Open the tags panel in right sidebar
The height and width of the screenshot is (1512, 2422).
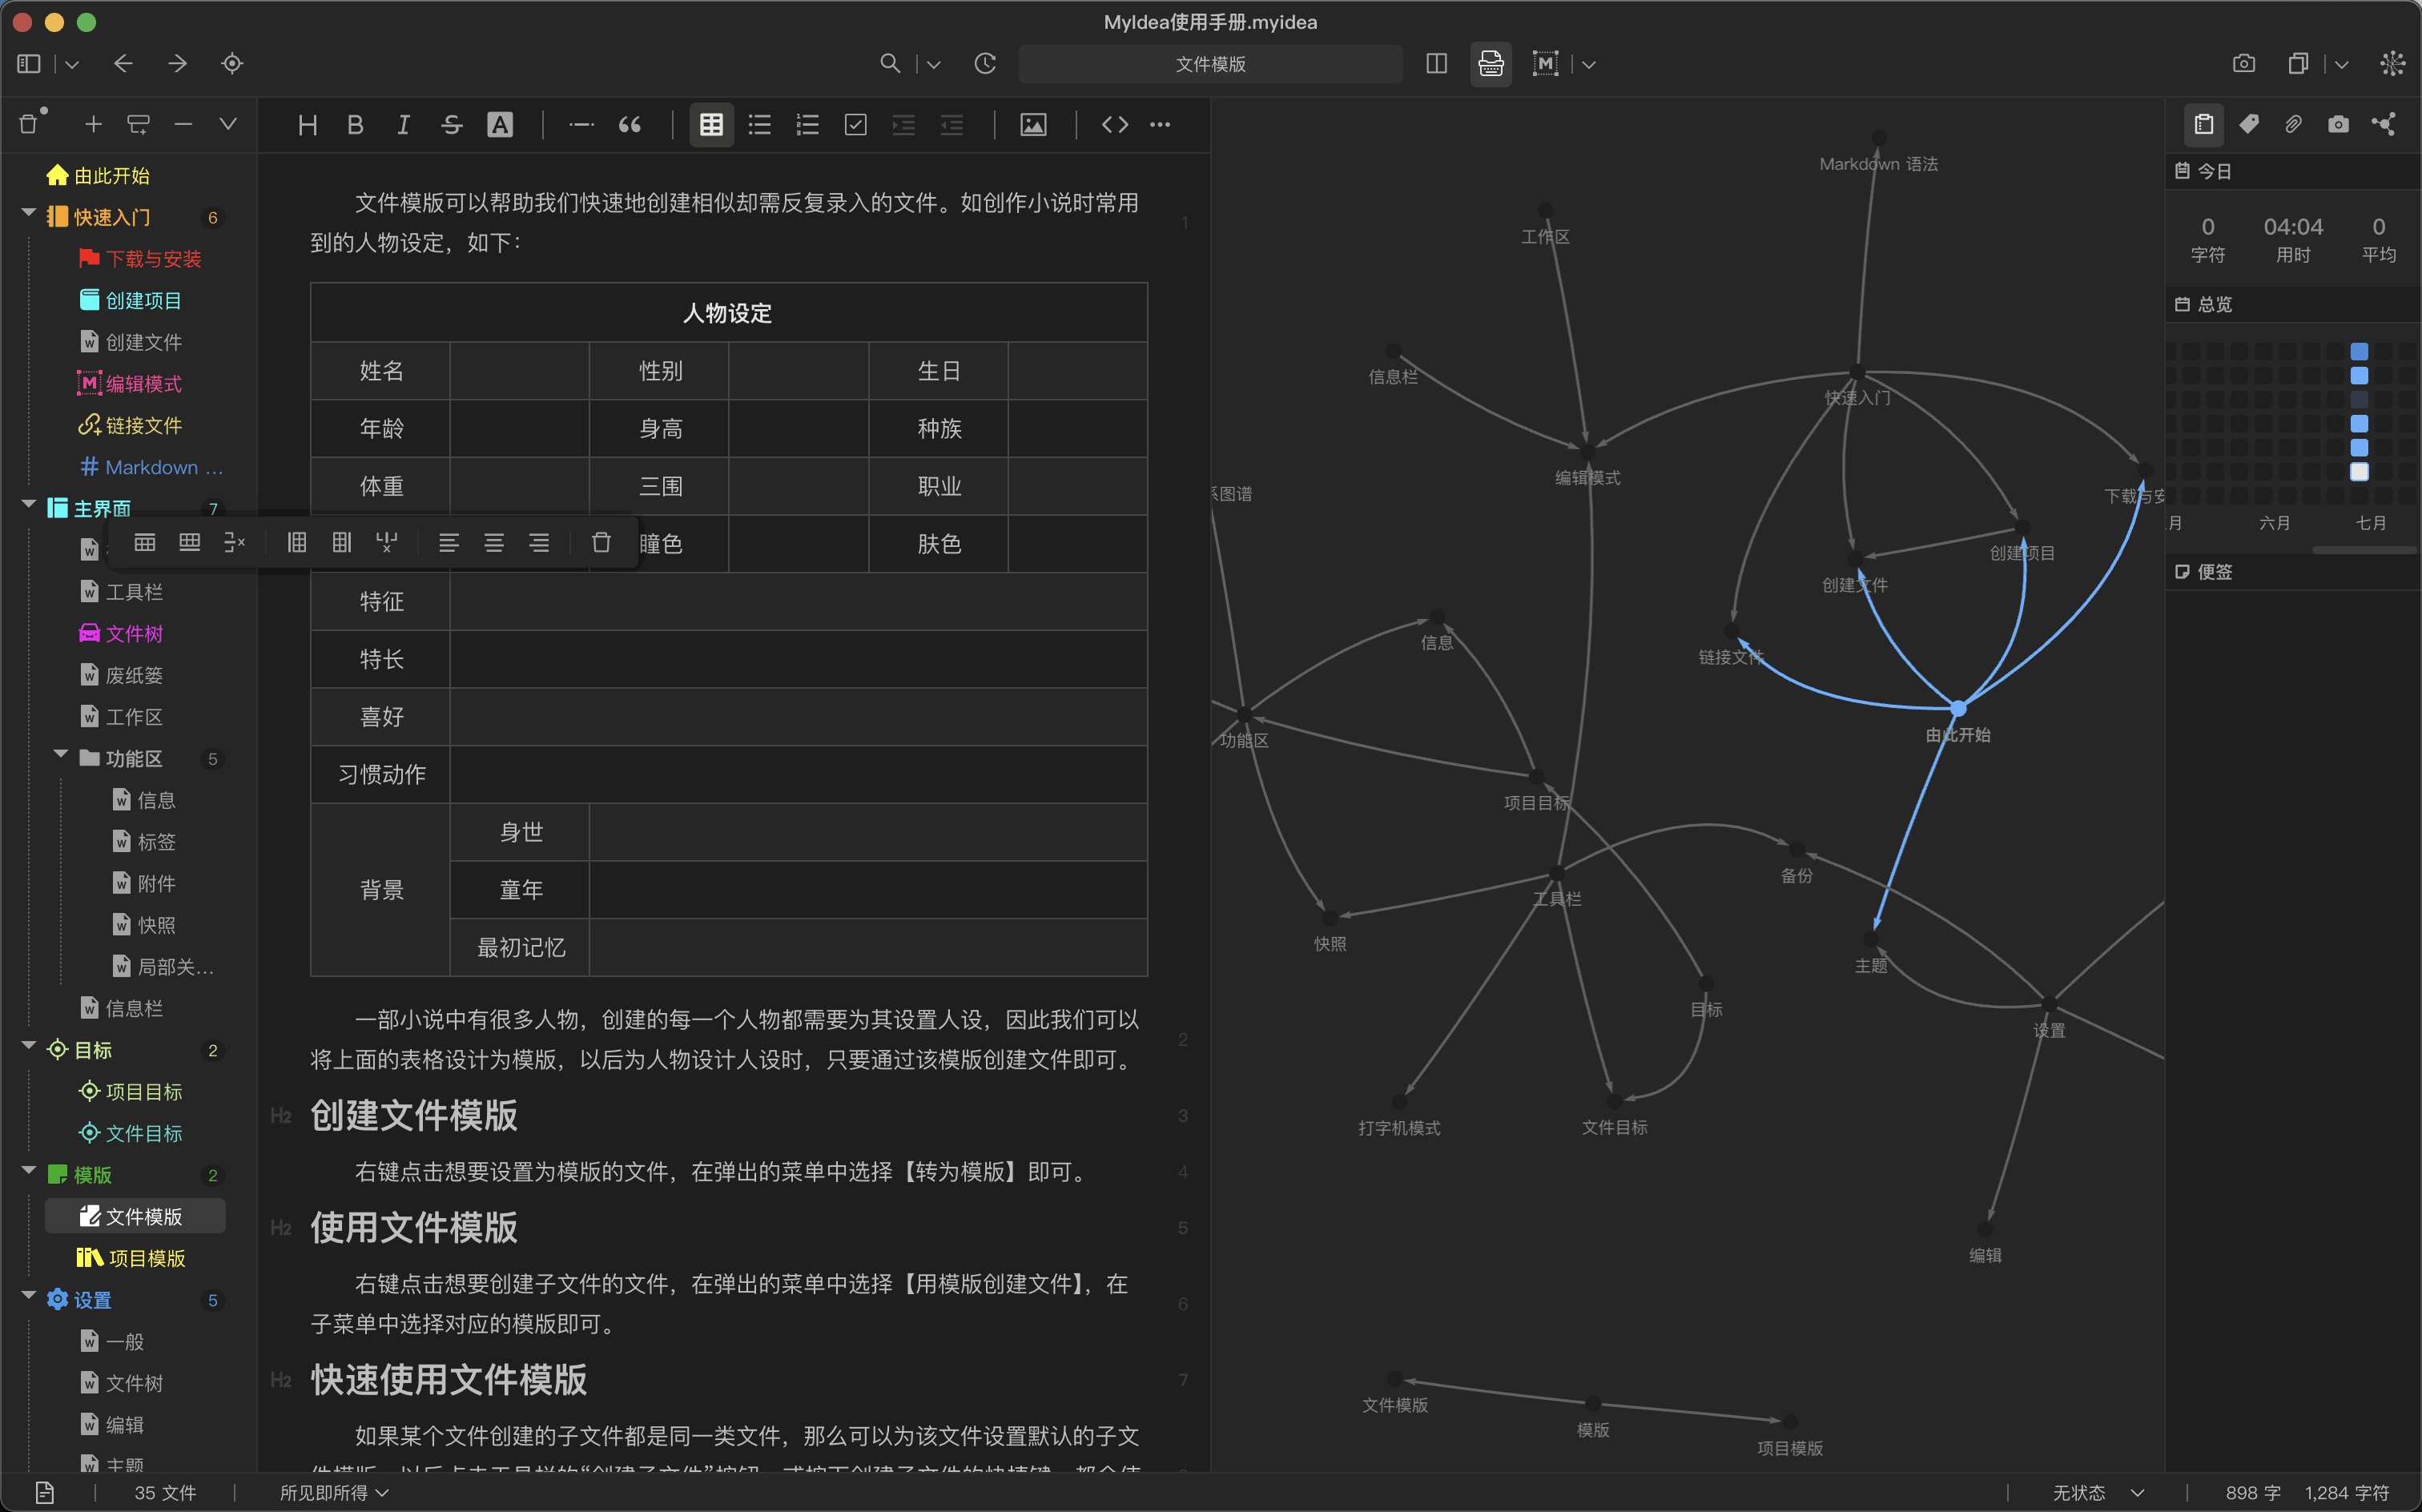point(2249,124)
